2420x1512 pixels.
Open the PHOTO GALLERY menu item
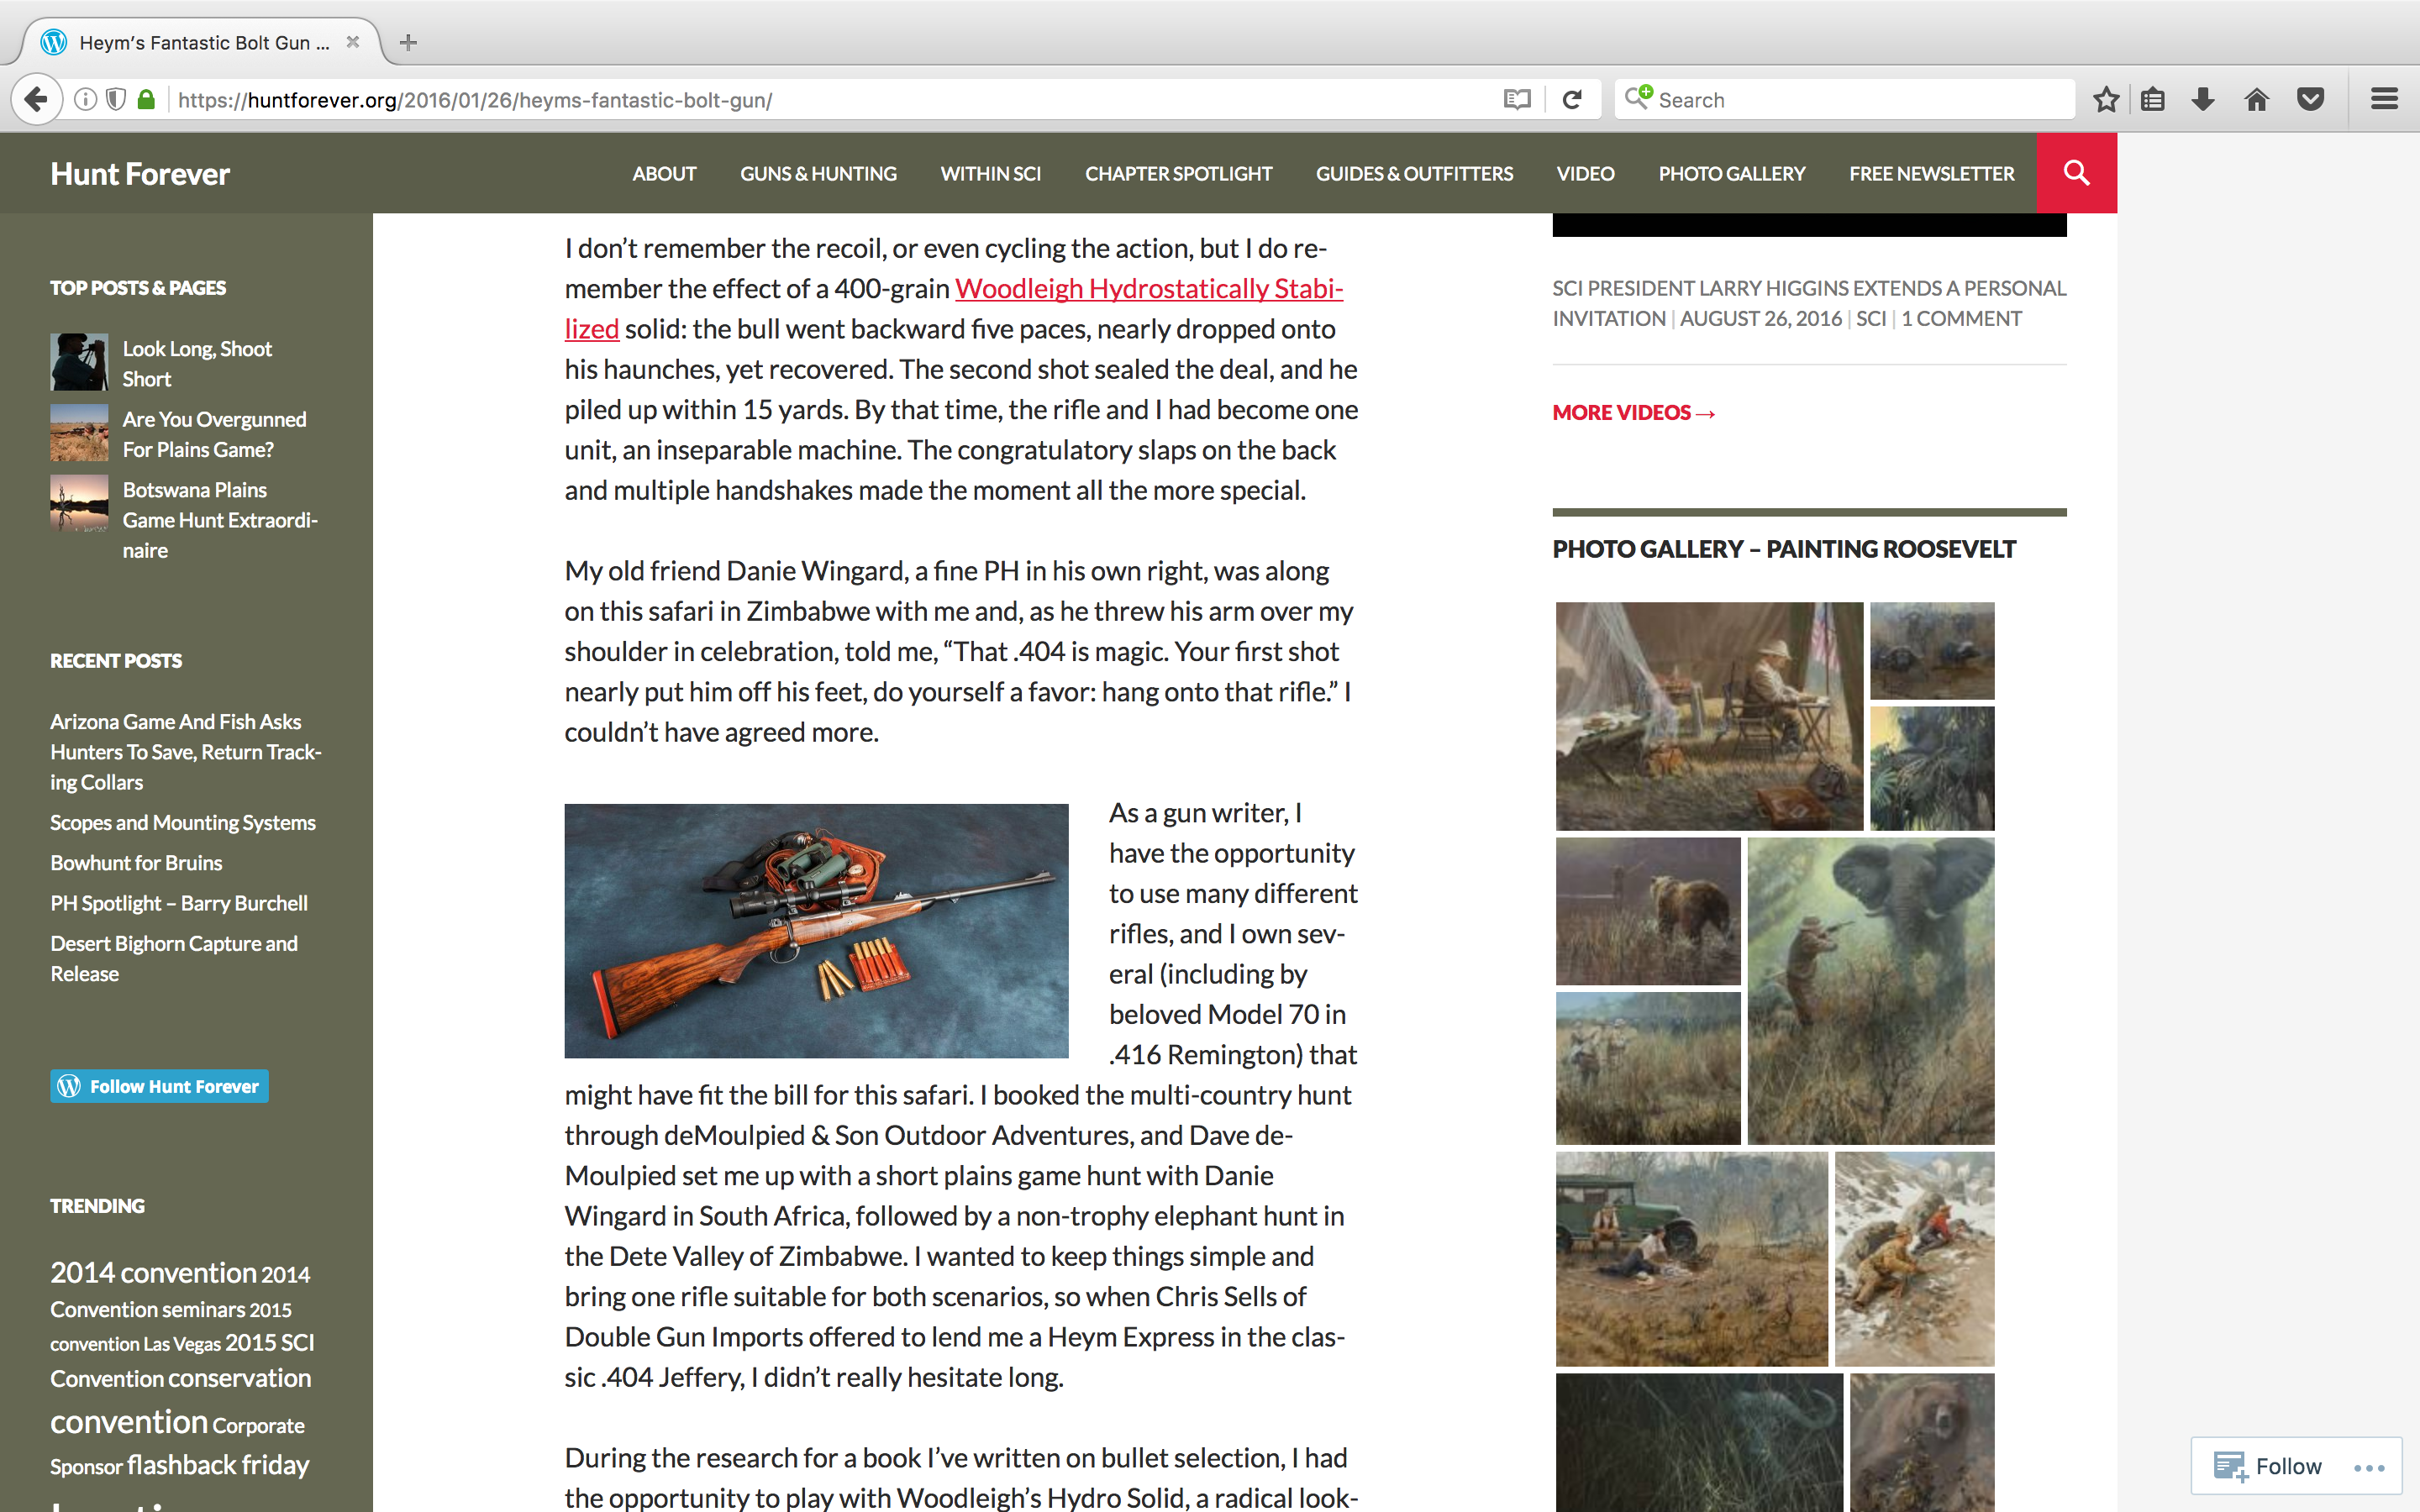pos(1731,174)
